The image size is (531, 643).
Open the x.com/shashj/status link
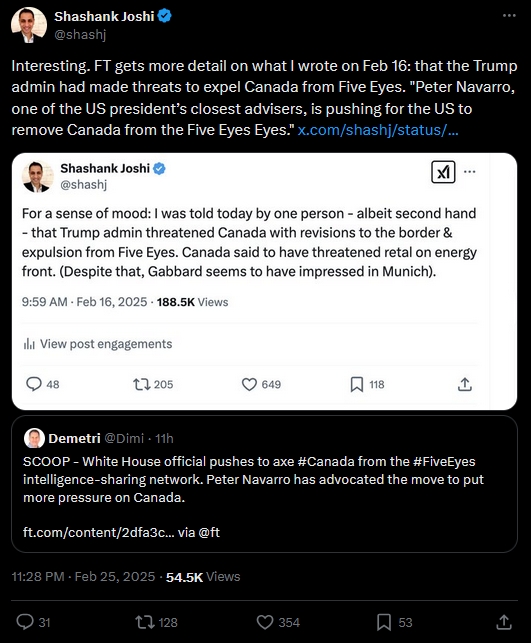[x=378, y=130]
